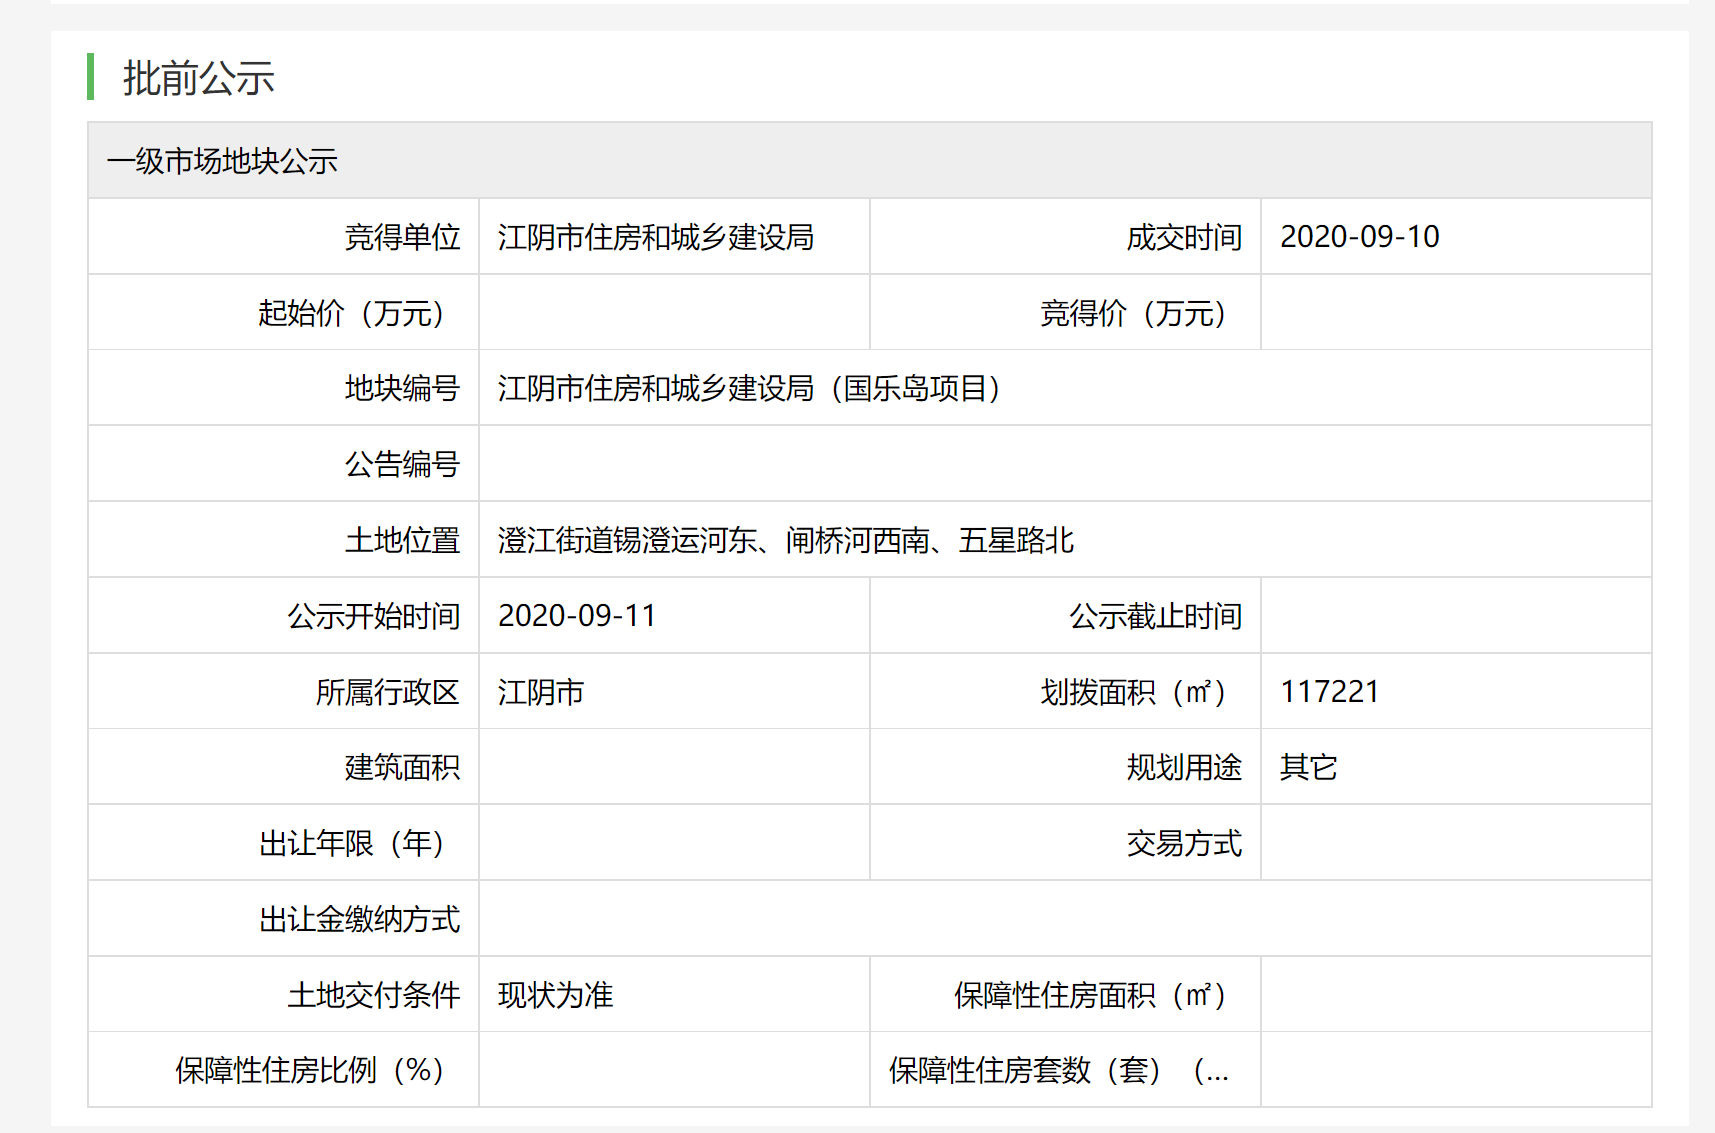The height and width of the screenshot is (1133, 1715).
Task: Click the 所属行政区 value 江阴市
Action: (x=541, y=692)
